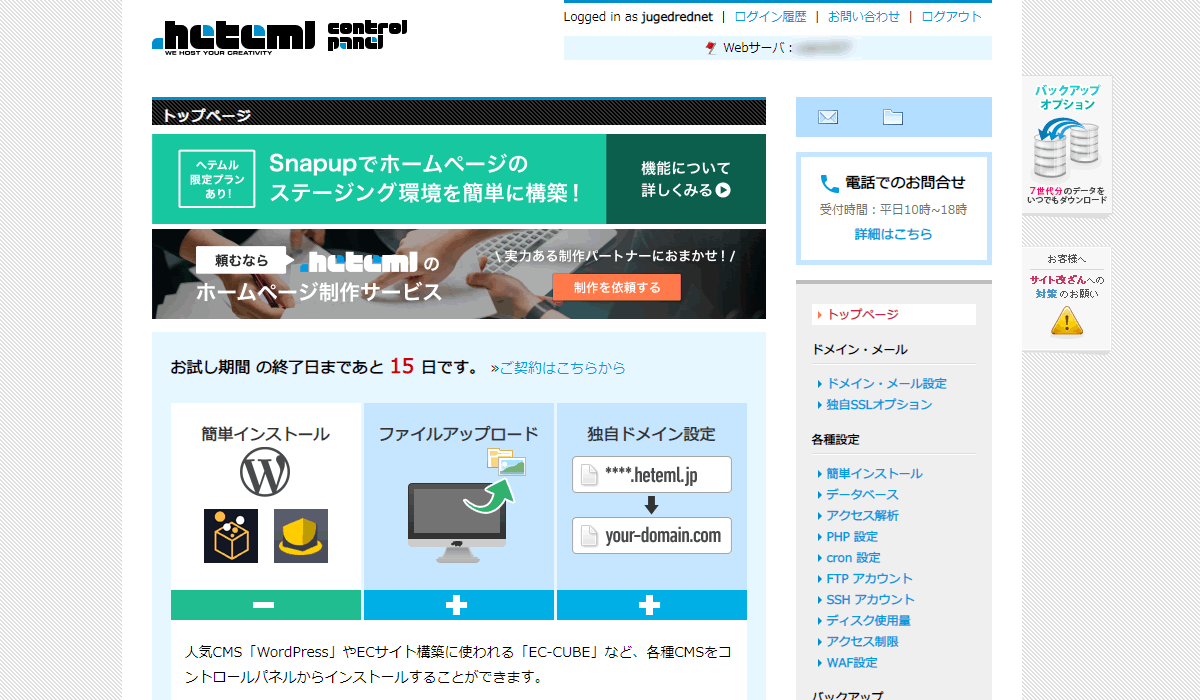Expand the 独自ドメイン設定 panel with plus

pos(650,605)
